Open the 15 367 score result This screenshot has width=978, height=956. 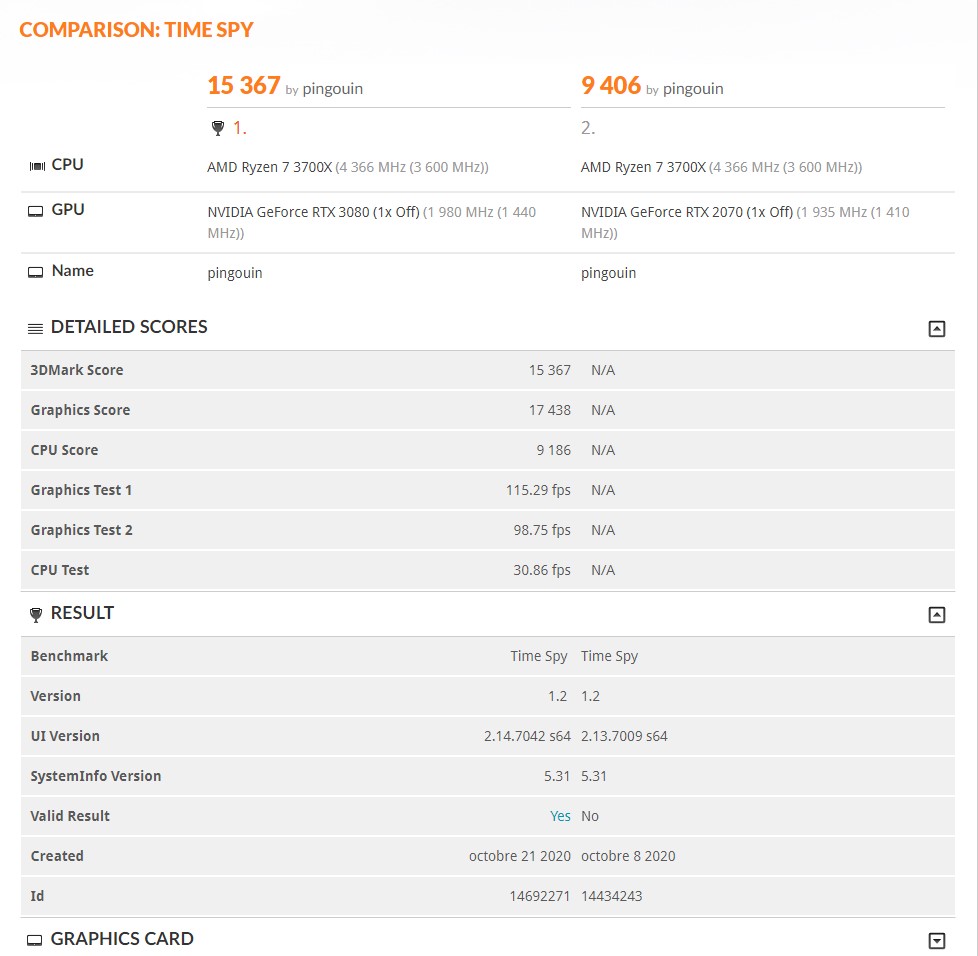tap(243, 85)
